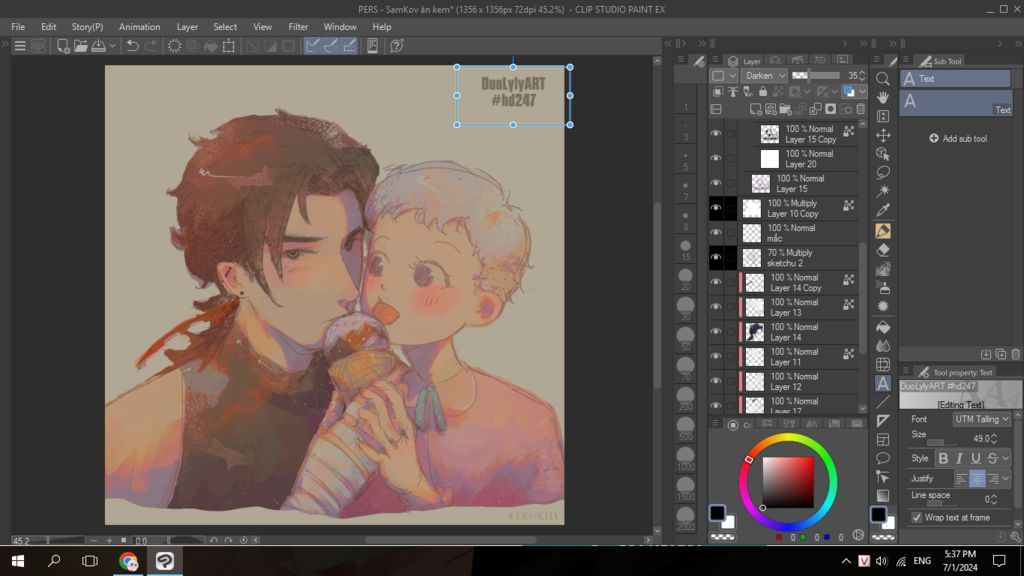Select the Eraser tool

[883, 250]
